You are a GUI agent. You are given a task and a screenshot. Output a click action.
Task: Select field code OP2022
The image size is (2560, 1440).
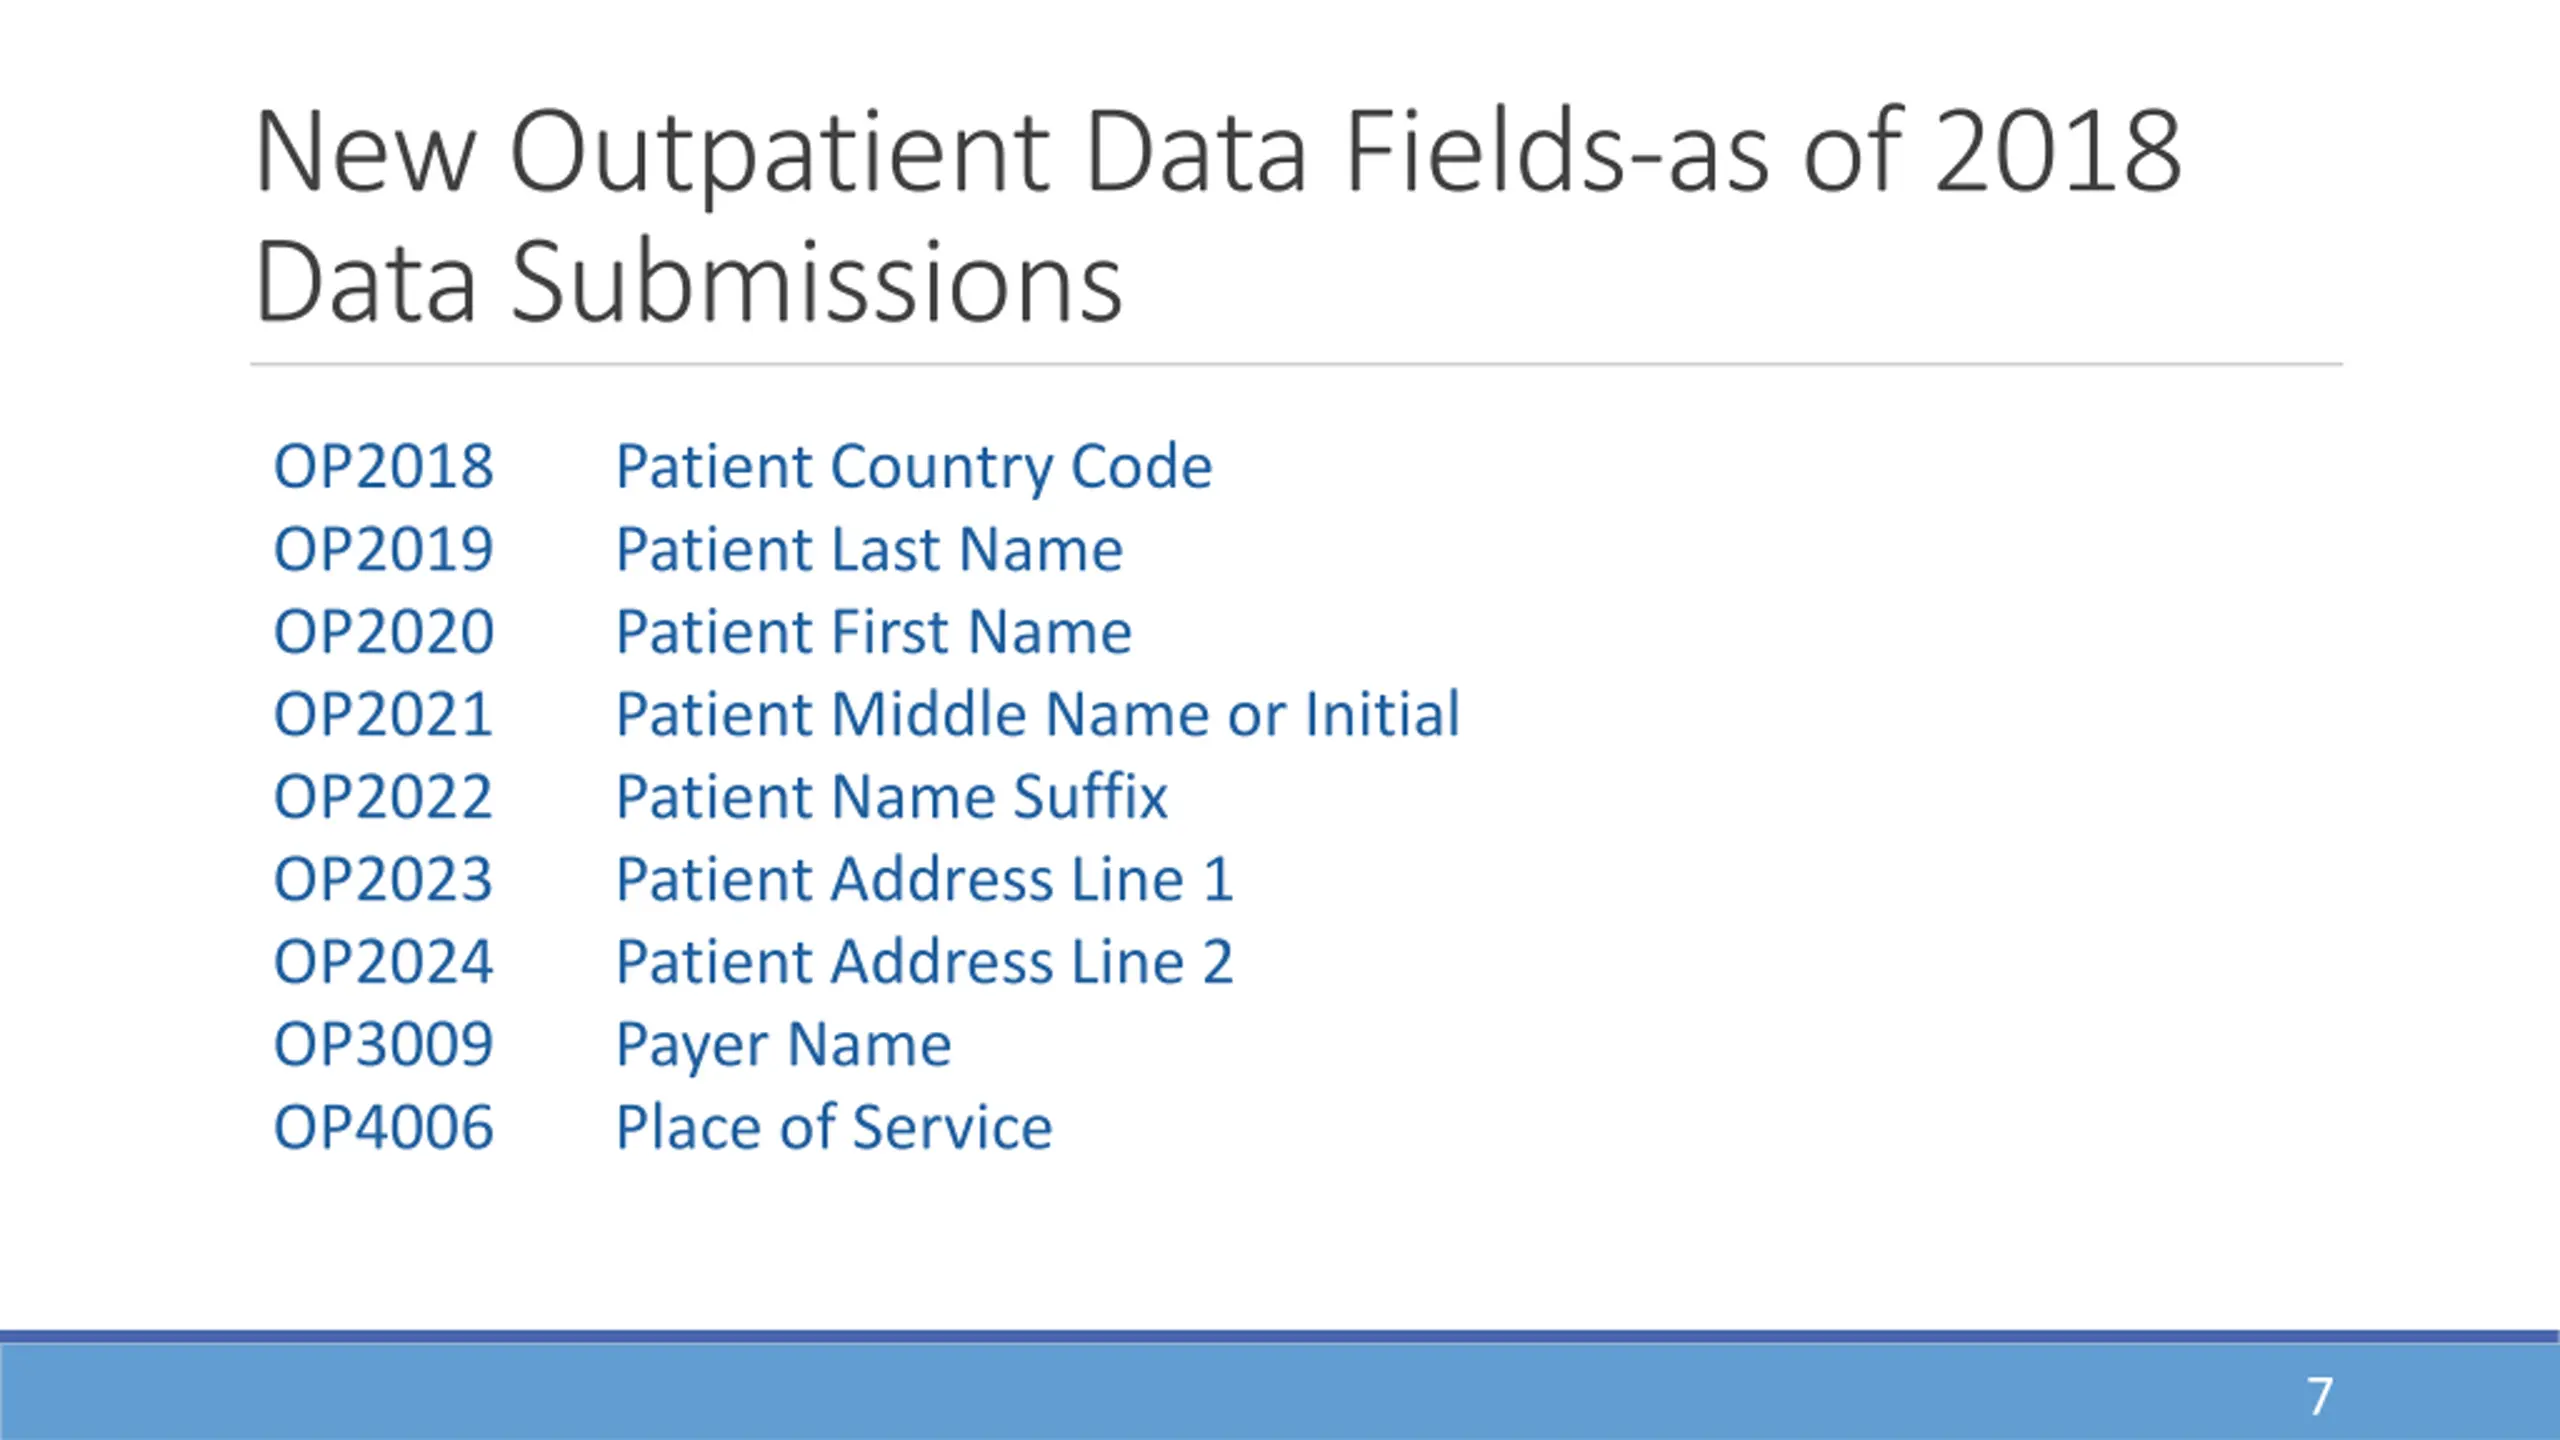click(x=384, y=798)
